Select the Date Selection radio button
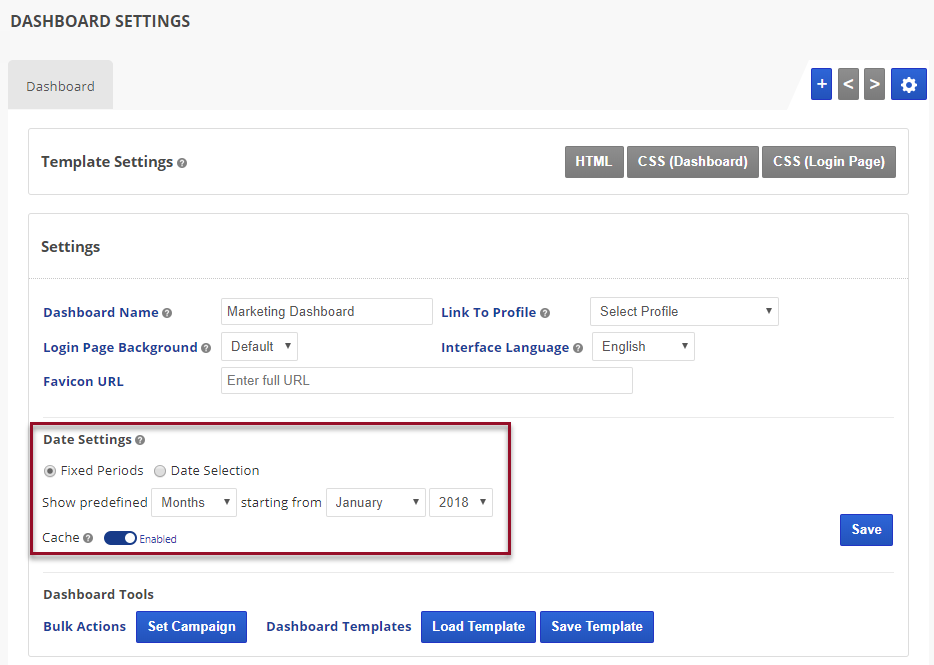 [x=160, y=471]
